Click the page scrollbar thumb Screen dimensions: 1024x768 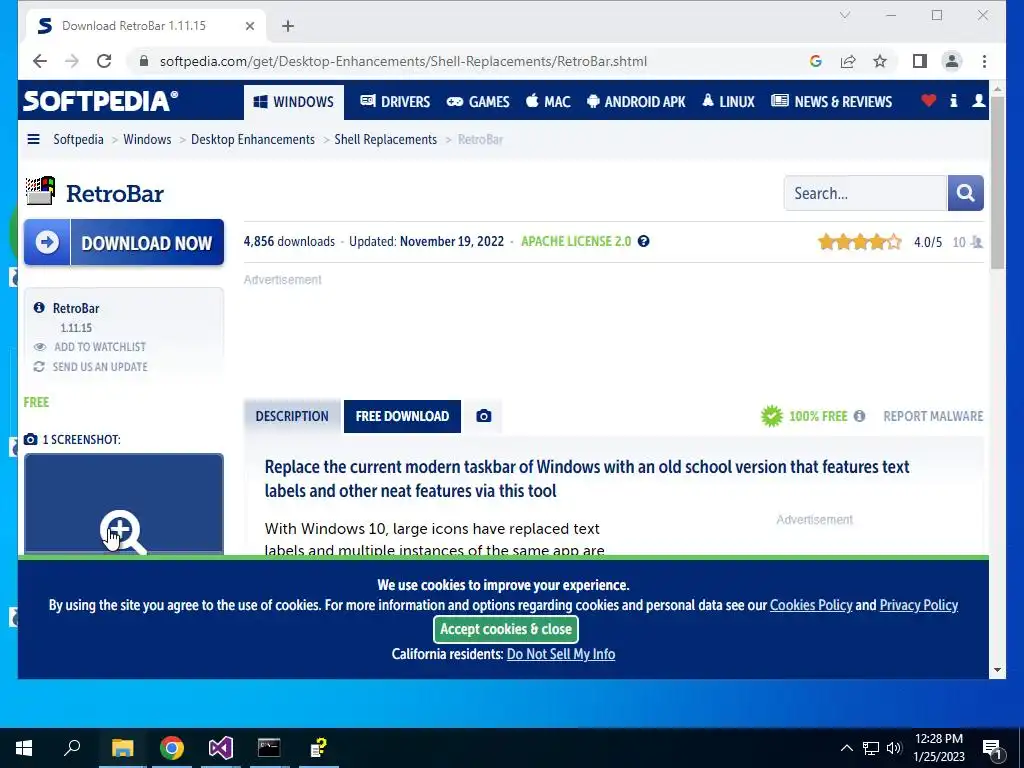[997, 182]
